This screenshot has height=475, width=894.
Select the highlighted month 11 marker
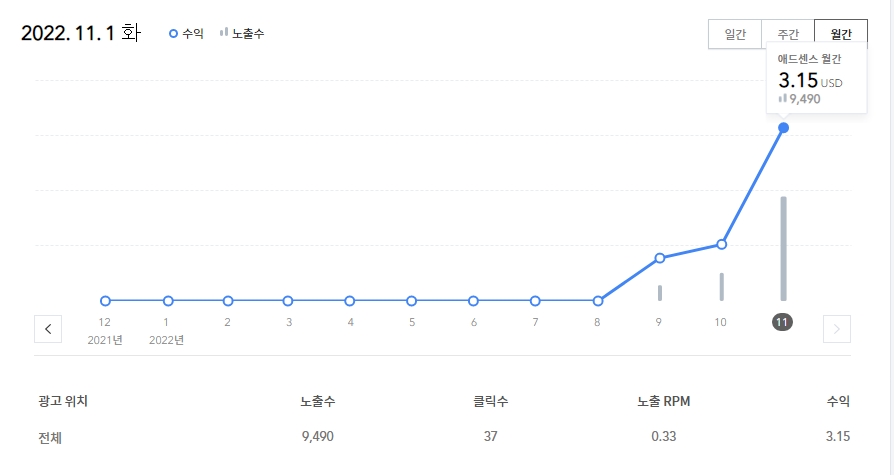pyautogui.click(x=782, y=322)
